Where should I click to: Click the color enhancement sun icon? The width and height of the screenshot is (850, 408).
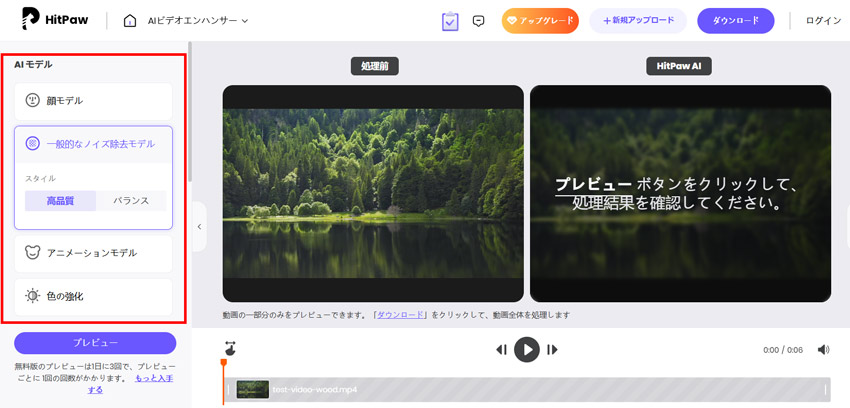point(33,296)
